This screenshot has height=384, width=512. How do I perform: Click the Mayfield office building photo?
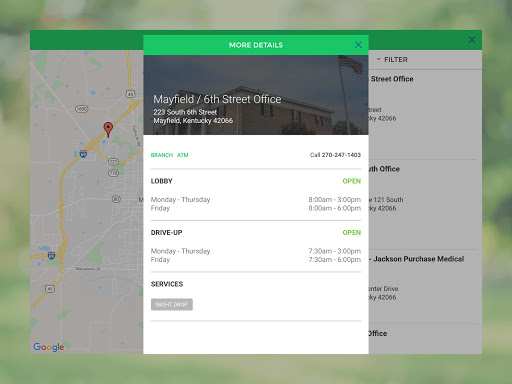(x=256, y=95)
